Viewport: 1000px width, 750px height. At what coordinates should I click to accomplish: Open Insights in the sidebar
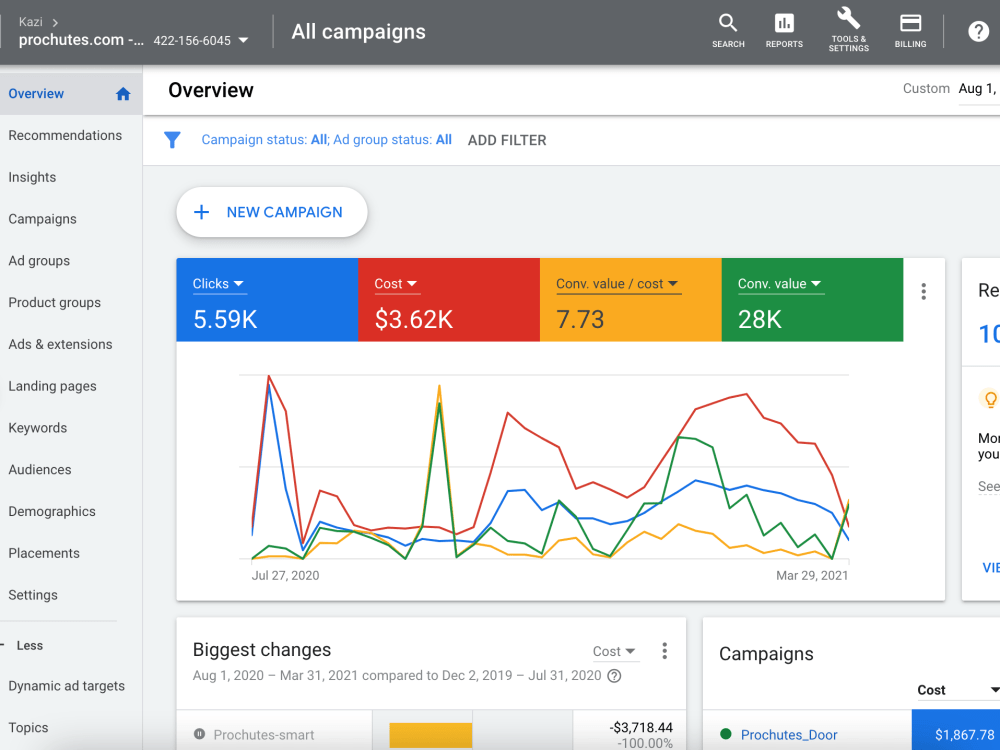(x=32, y=177)
